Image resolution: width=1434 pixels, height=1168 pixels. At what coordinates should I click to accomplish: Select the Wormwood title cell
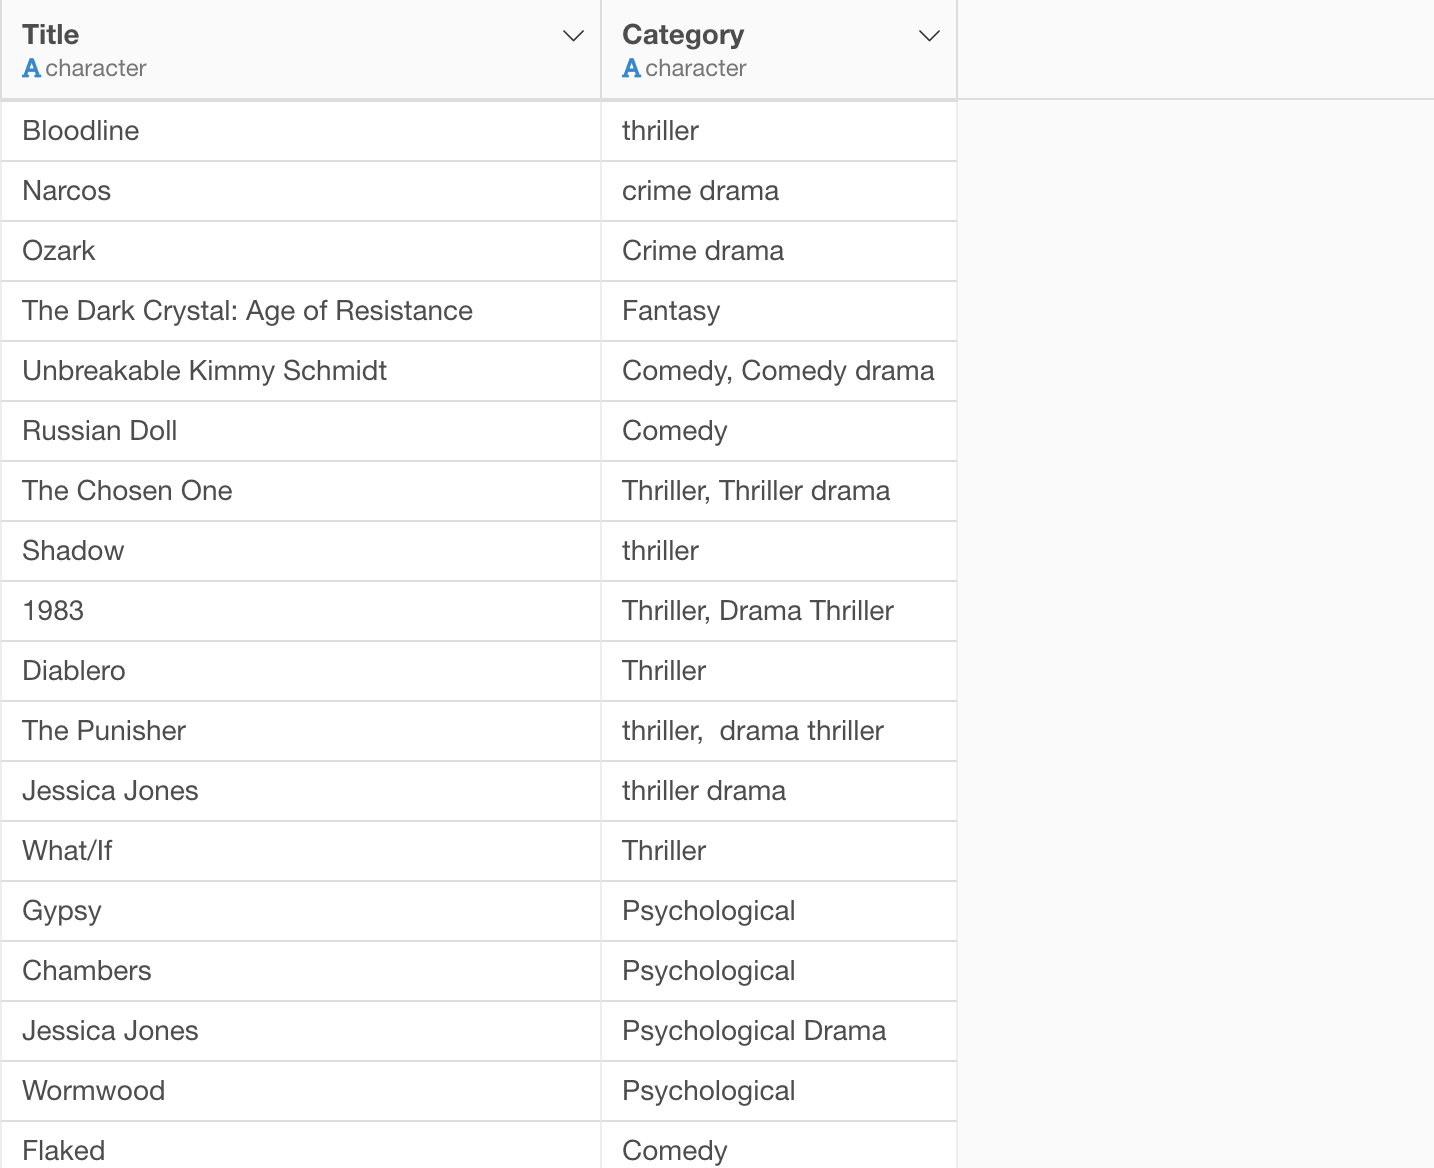(300, 1091)
